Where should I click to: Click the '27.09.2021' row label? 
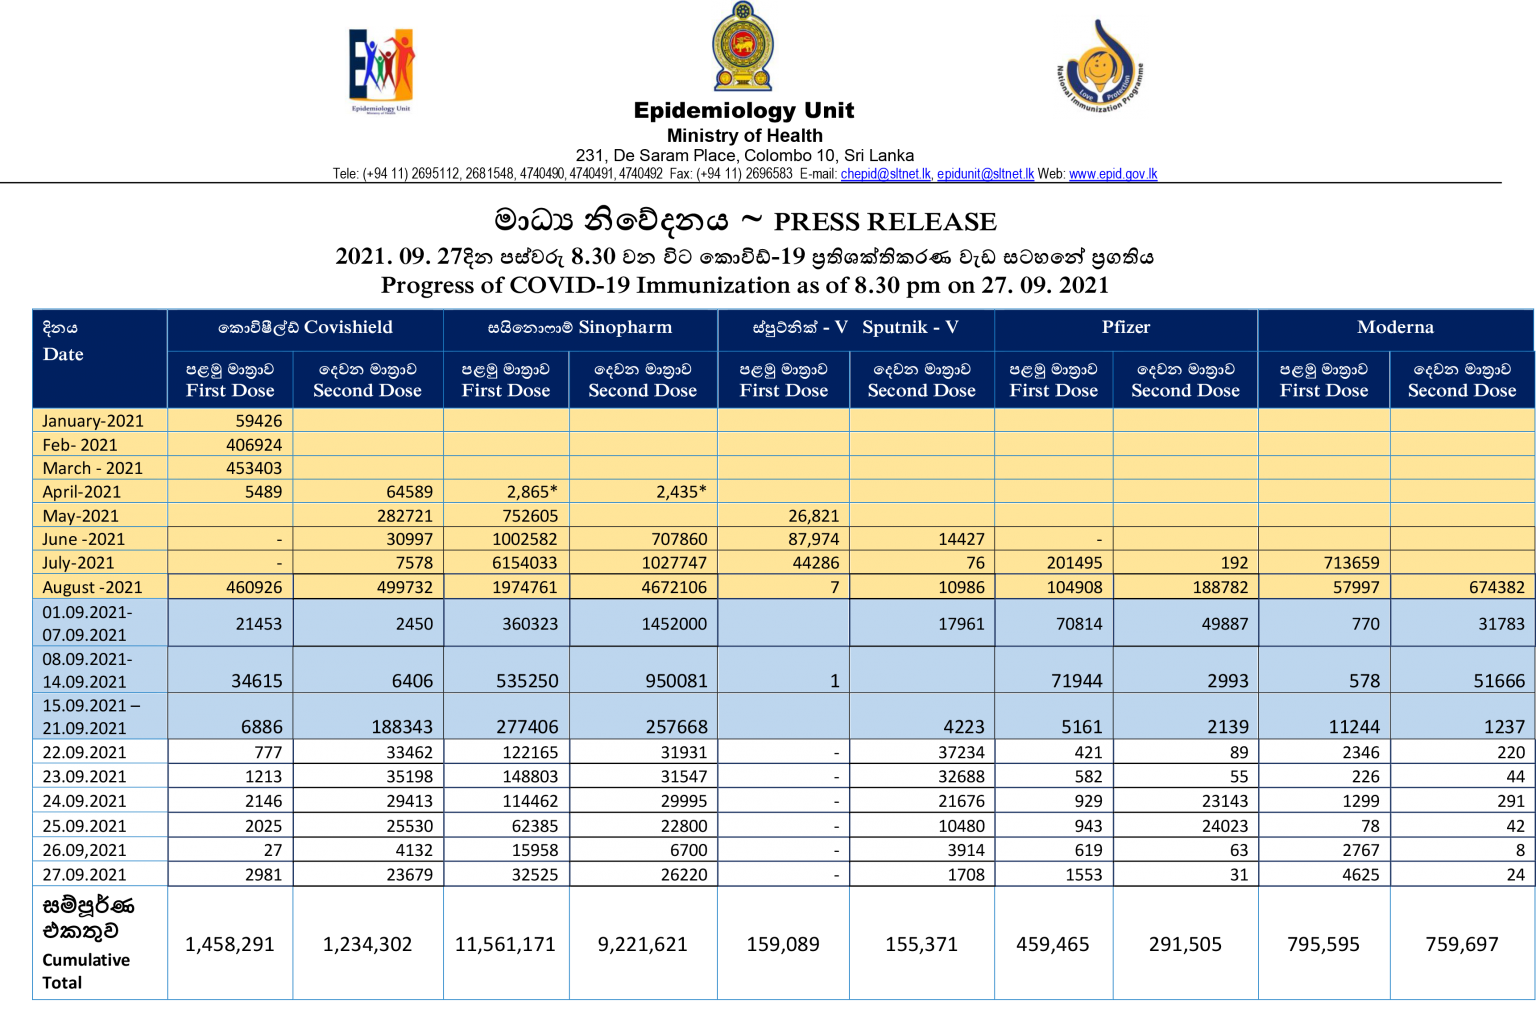[x=85, y=874]
